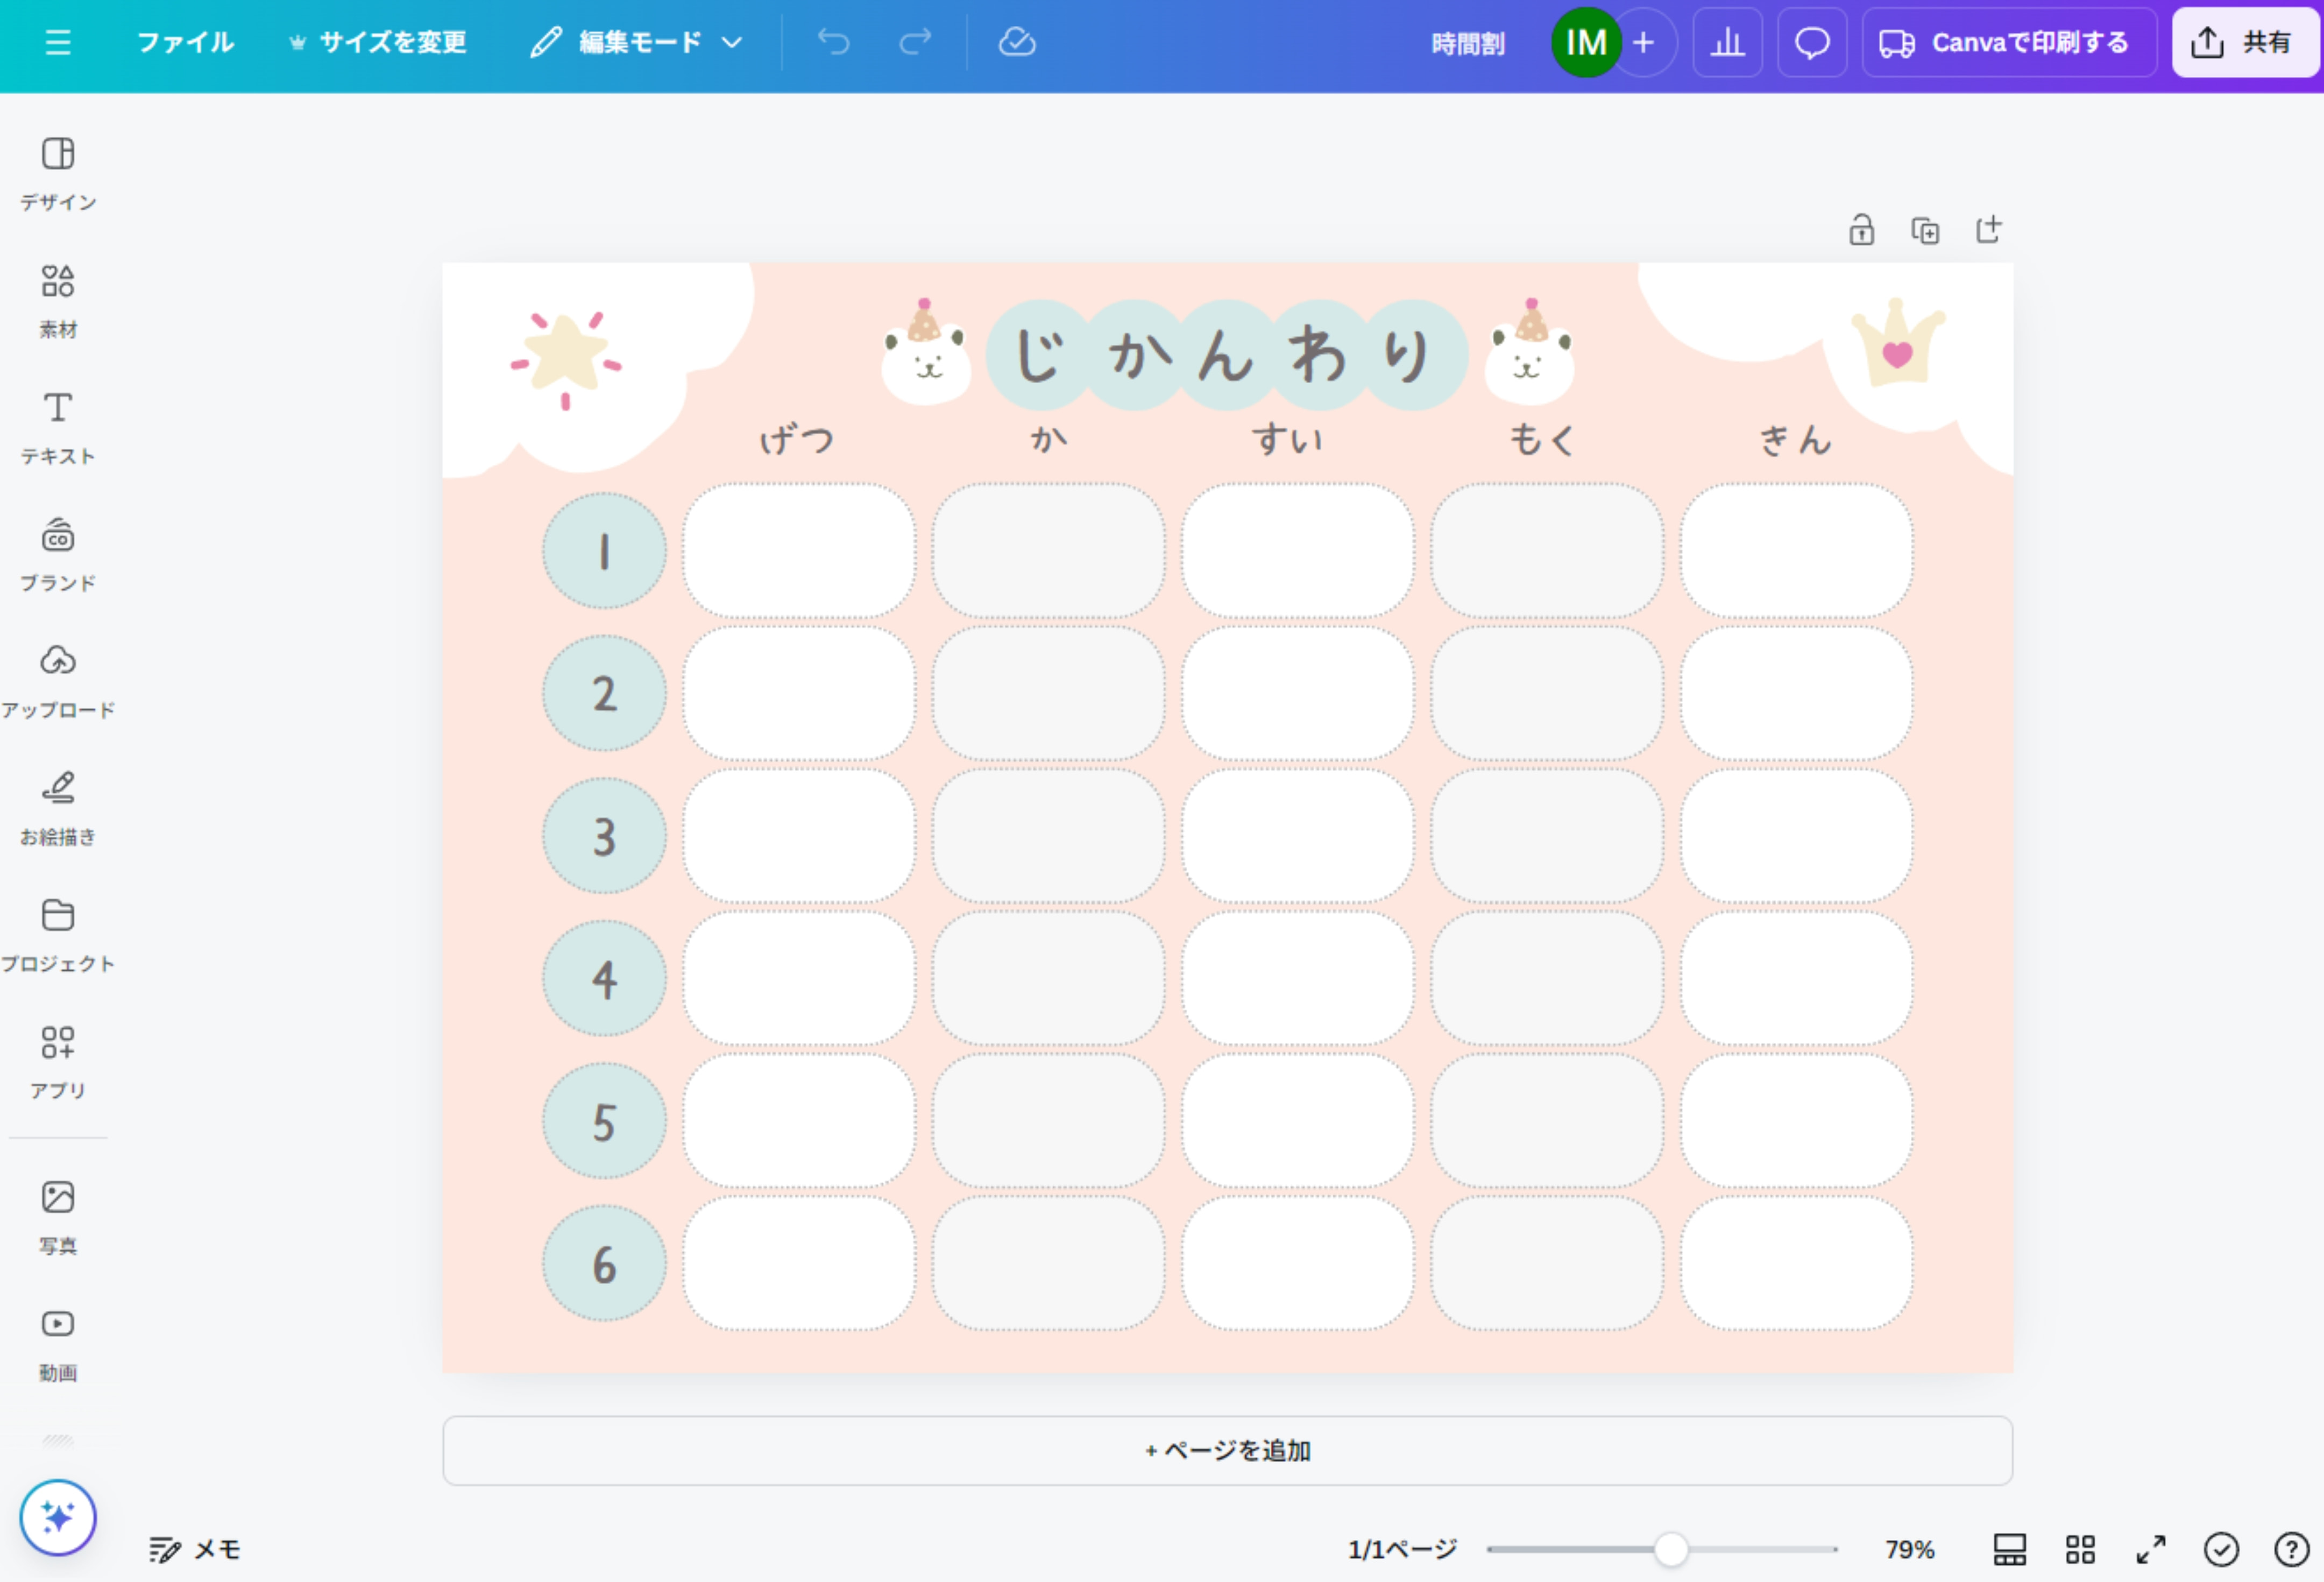Switch to scroll view pages icon
2324x1582 pixels.
coord(2009,1549)
